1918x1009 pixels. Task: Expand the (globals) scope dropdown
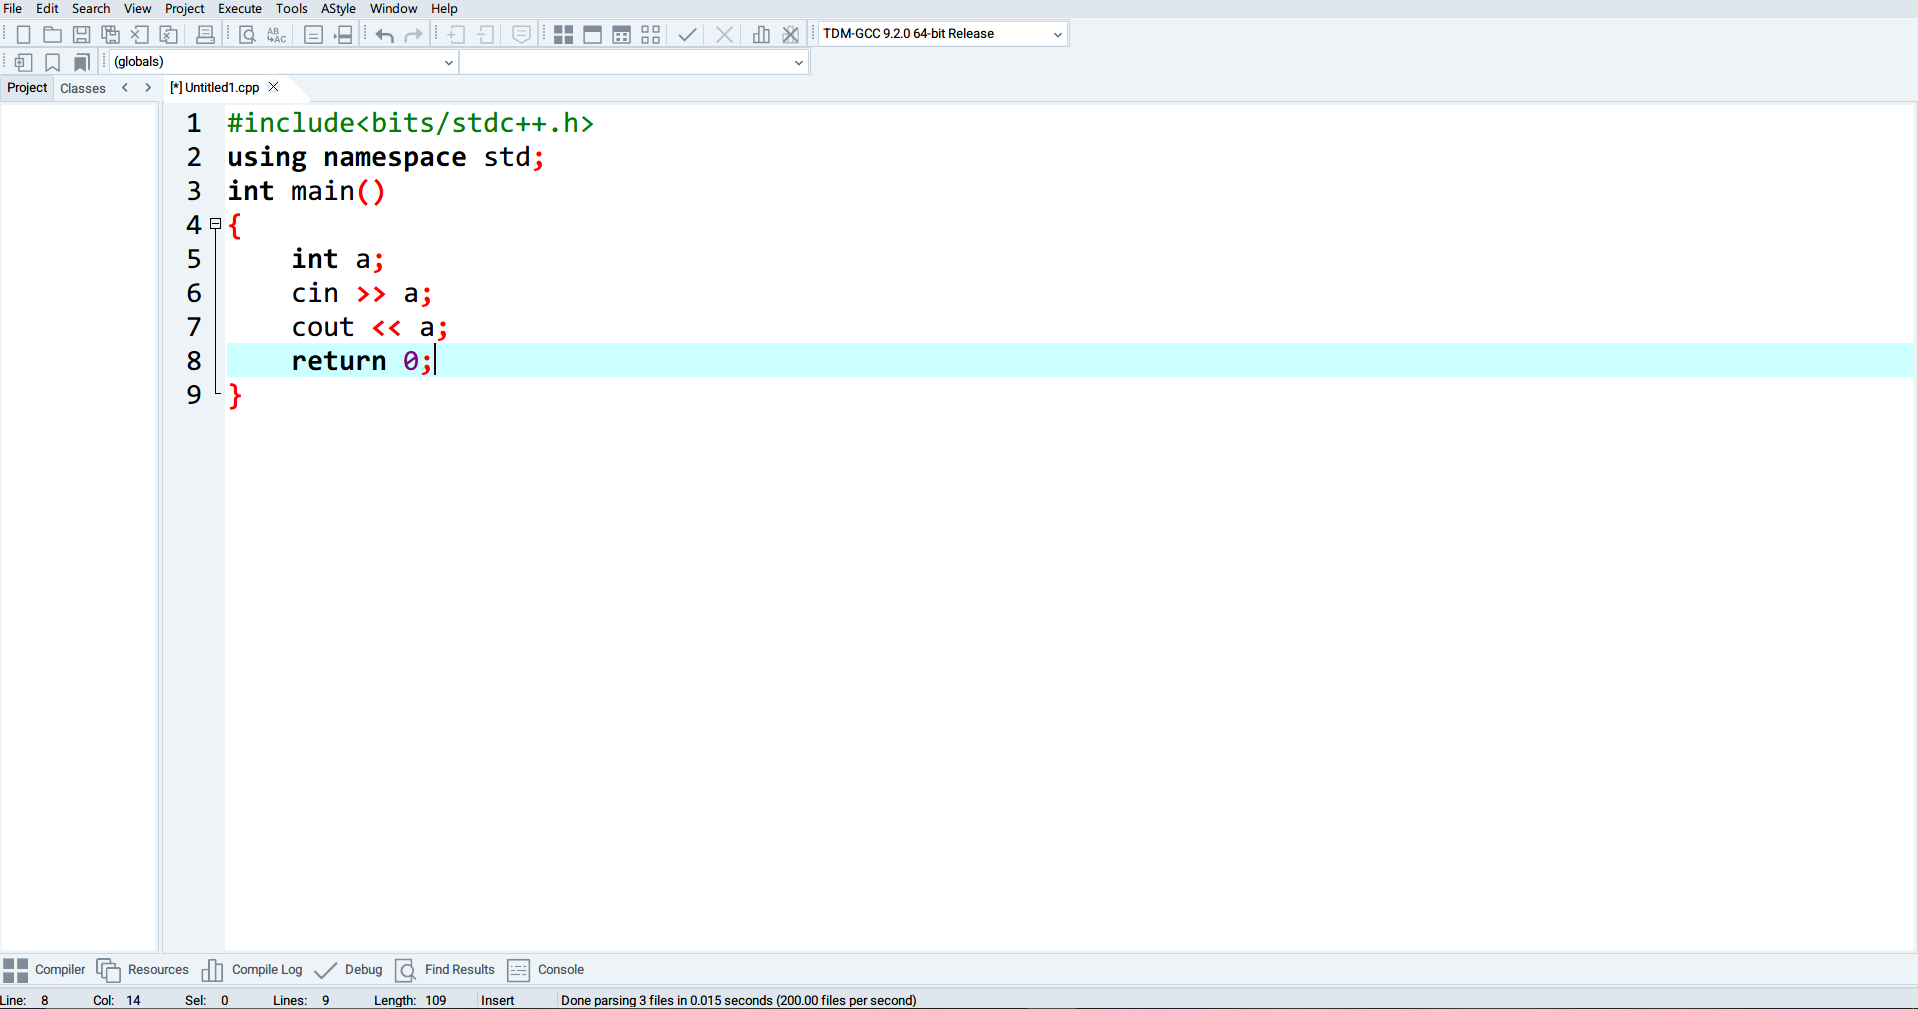pyautogui.click(x=448, y=62)
